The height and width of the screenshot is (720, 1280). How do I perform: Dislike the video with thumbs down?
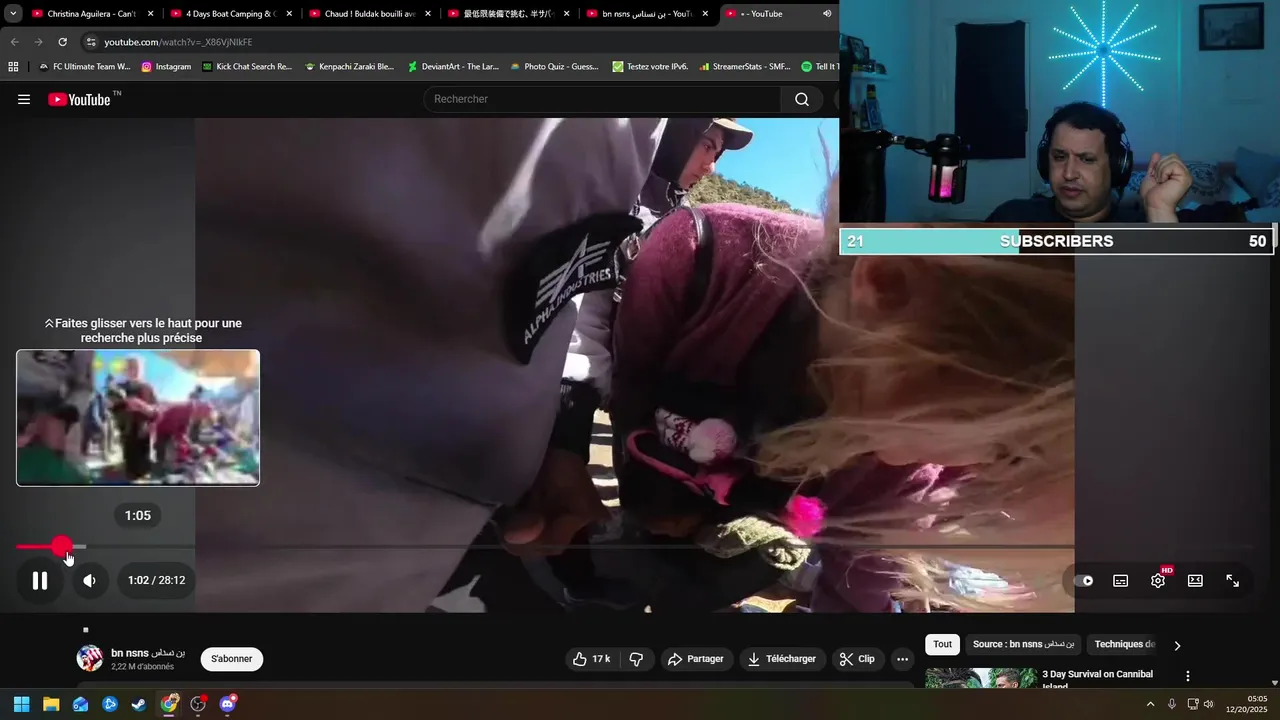pos(636,659)
